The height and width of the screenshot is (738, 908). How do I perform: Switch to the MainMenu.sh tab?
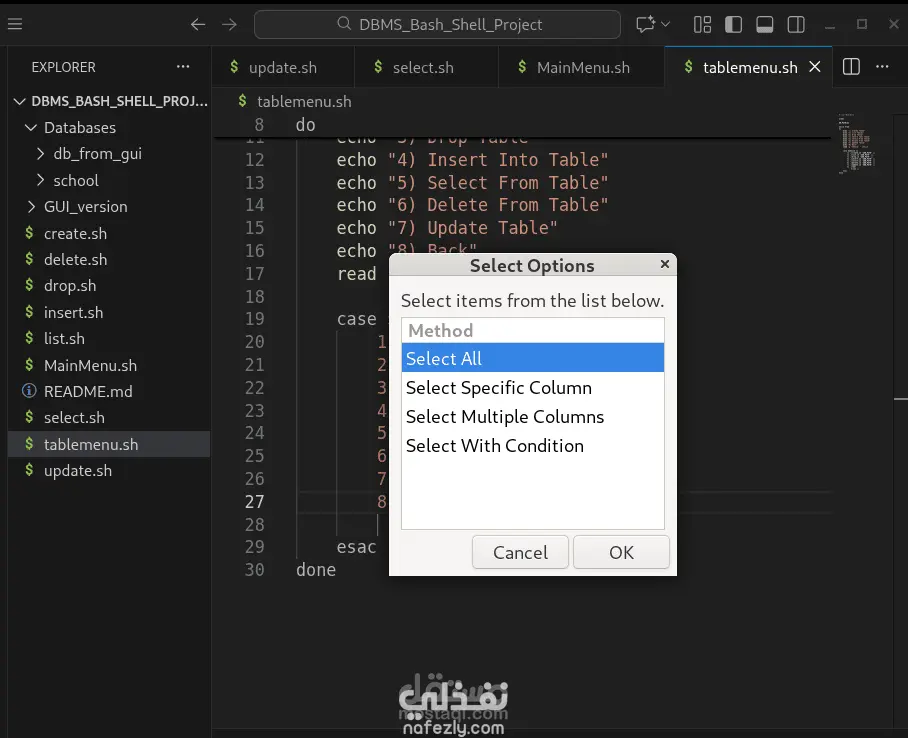click(x=582, y=68)
